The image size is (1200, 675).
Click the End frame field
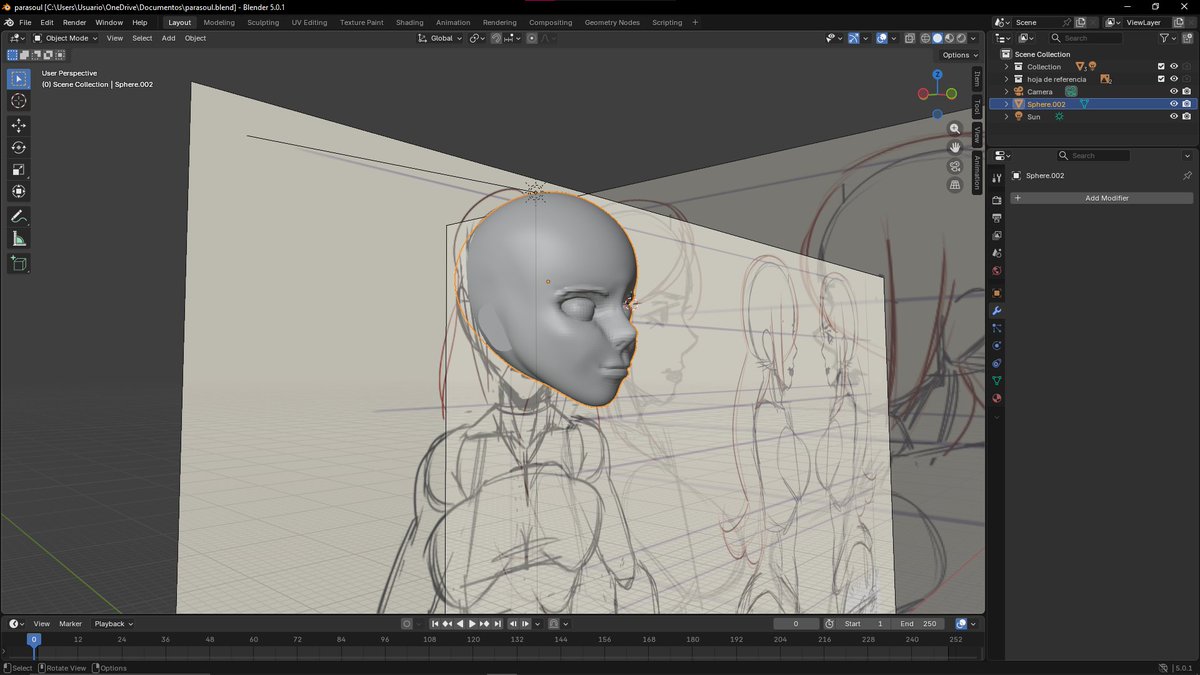click(x=917, y=623)
